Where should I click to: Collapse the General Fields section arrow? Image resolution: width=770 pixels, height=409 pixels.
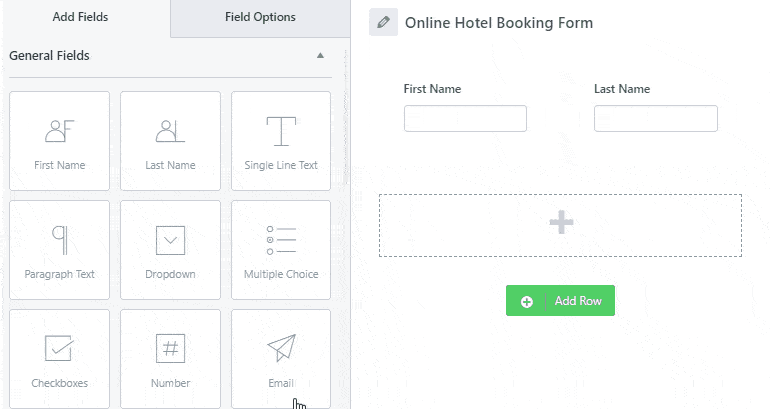click(320, 55)
